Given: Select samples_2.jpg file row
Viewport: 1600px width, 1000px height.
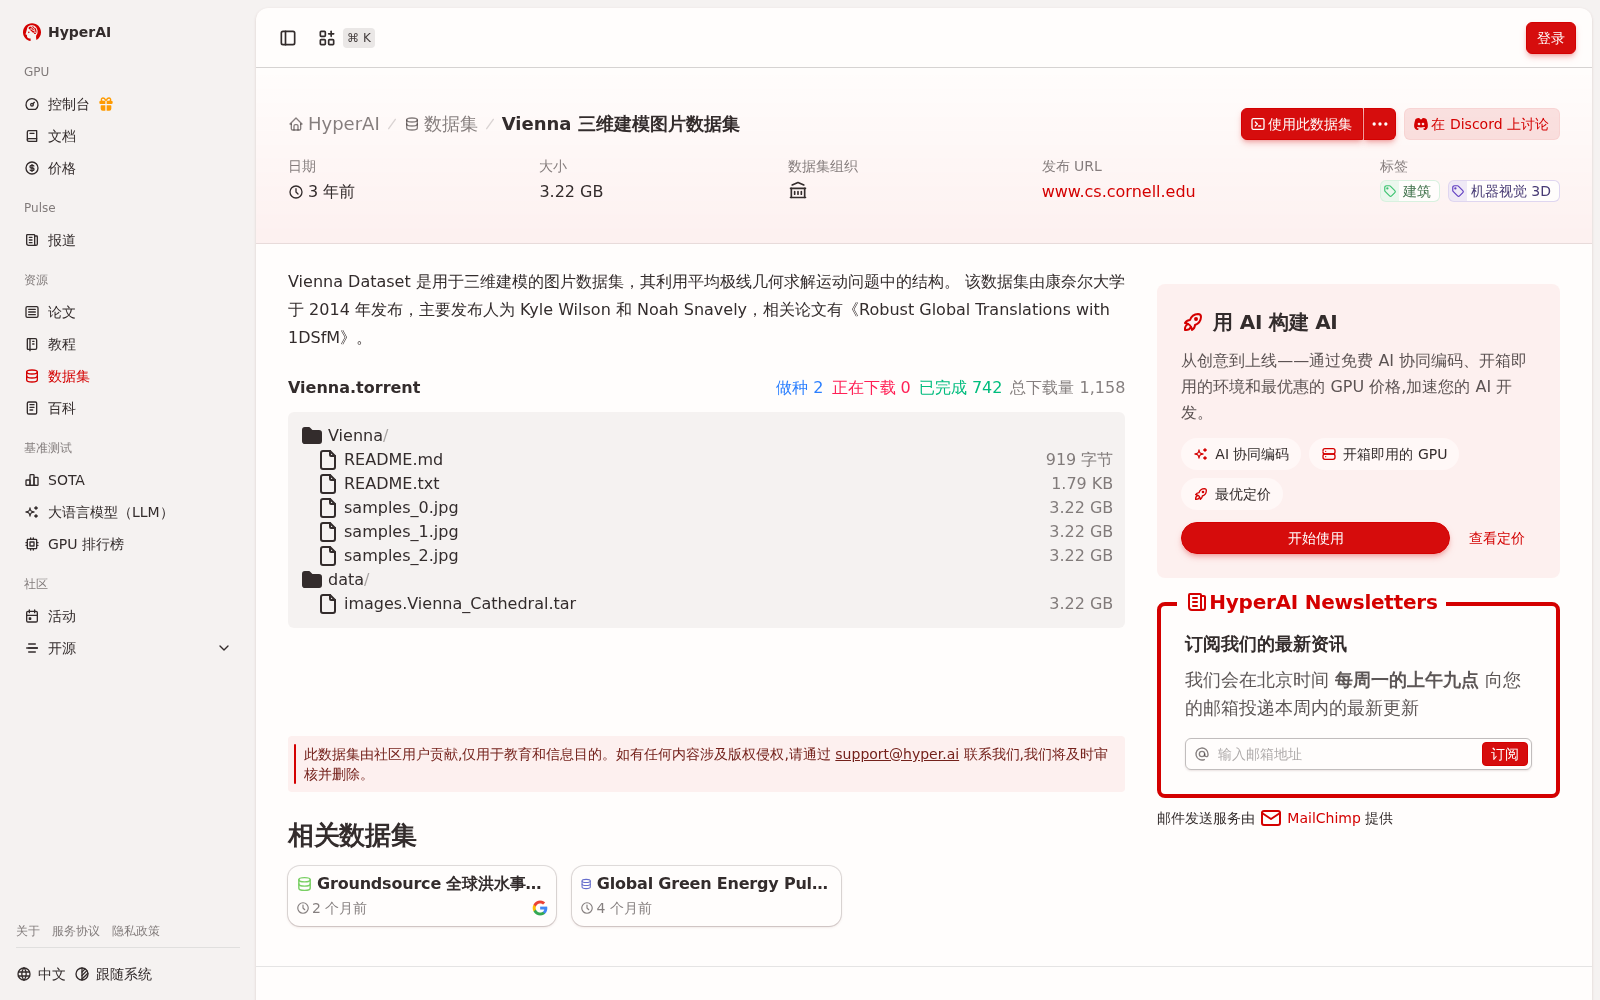Looking at the screenshot, I should pos(706,556).
